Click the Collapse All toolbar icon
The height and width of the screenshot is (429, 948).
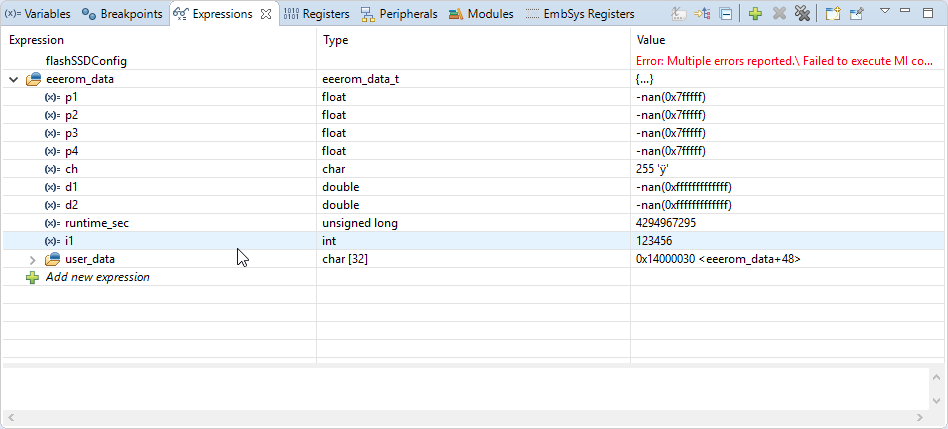pyautogui.click(x=725, y=14)
